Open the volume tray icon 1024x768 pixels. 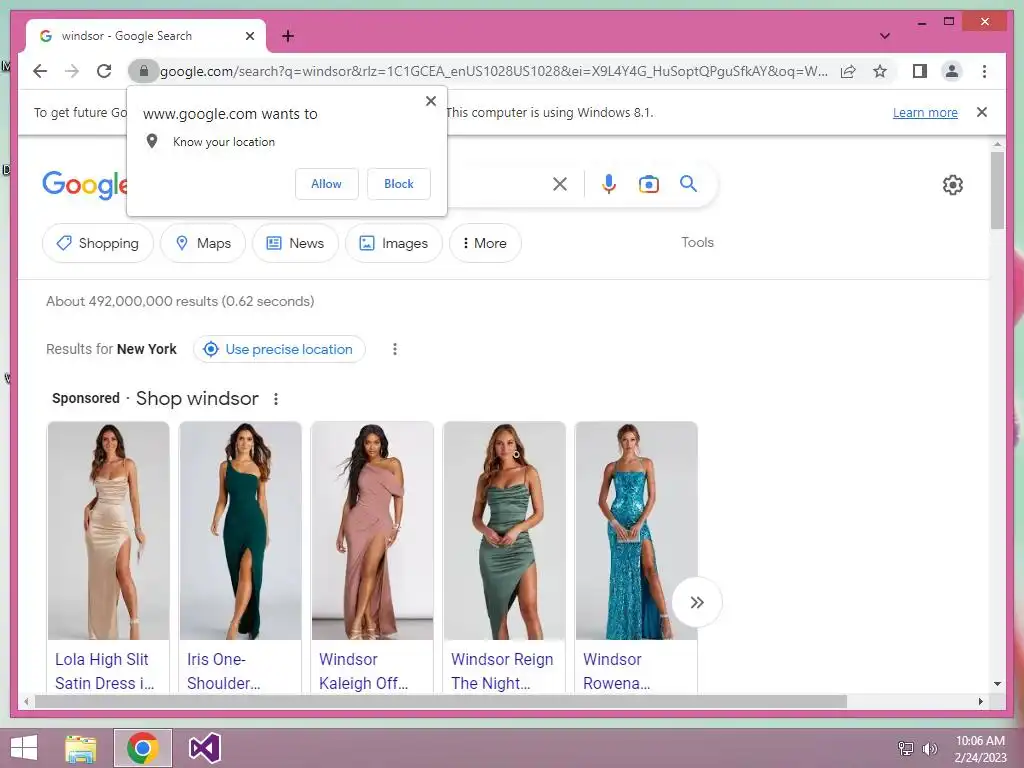(929, 748)
